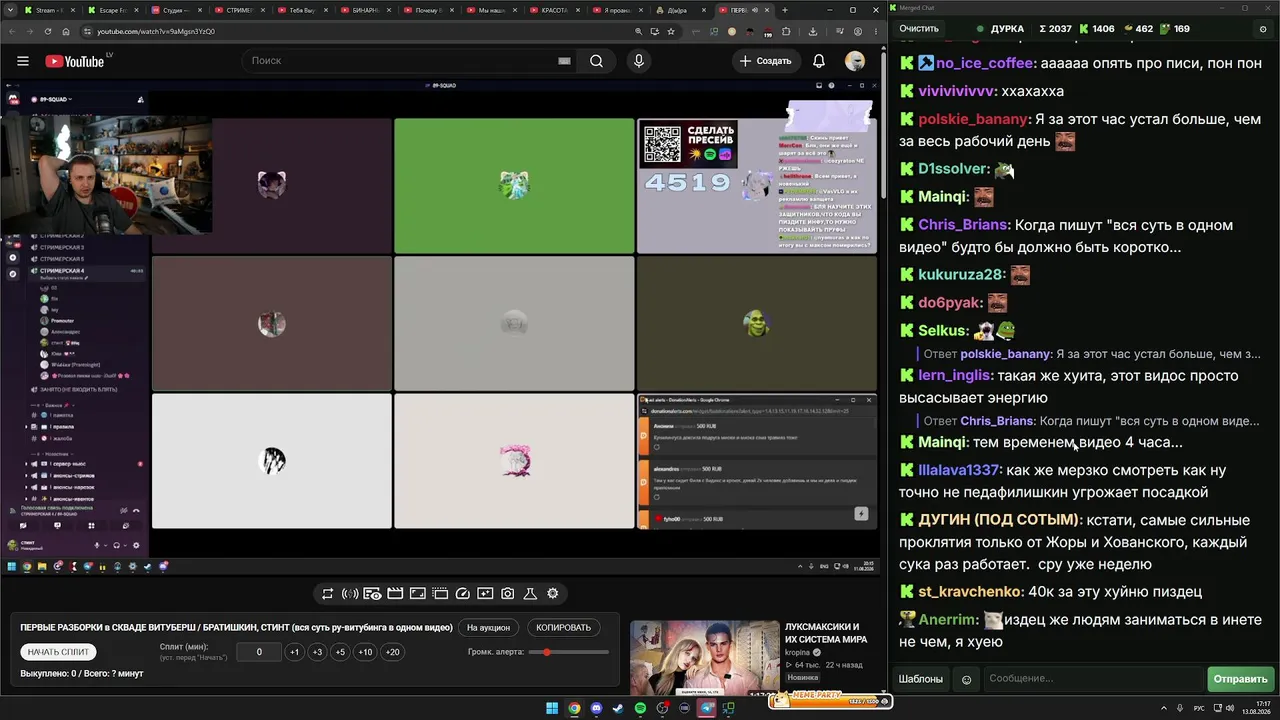The image size is (1280, 720).
Task: Open the recommended video thumbnail 'ЛУКСМАКСИКИ'
Action: (704, 658)
